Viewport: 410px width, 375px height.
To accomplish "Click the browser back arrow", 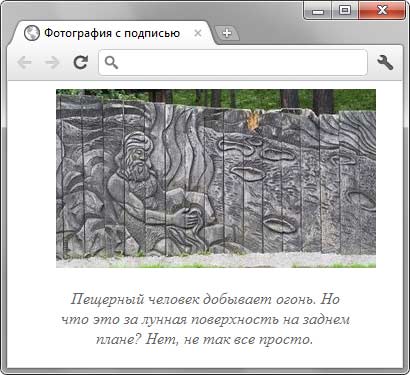I will (24, 62).
